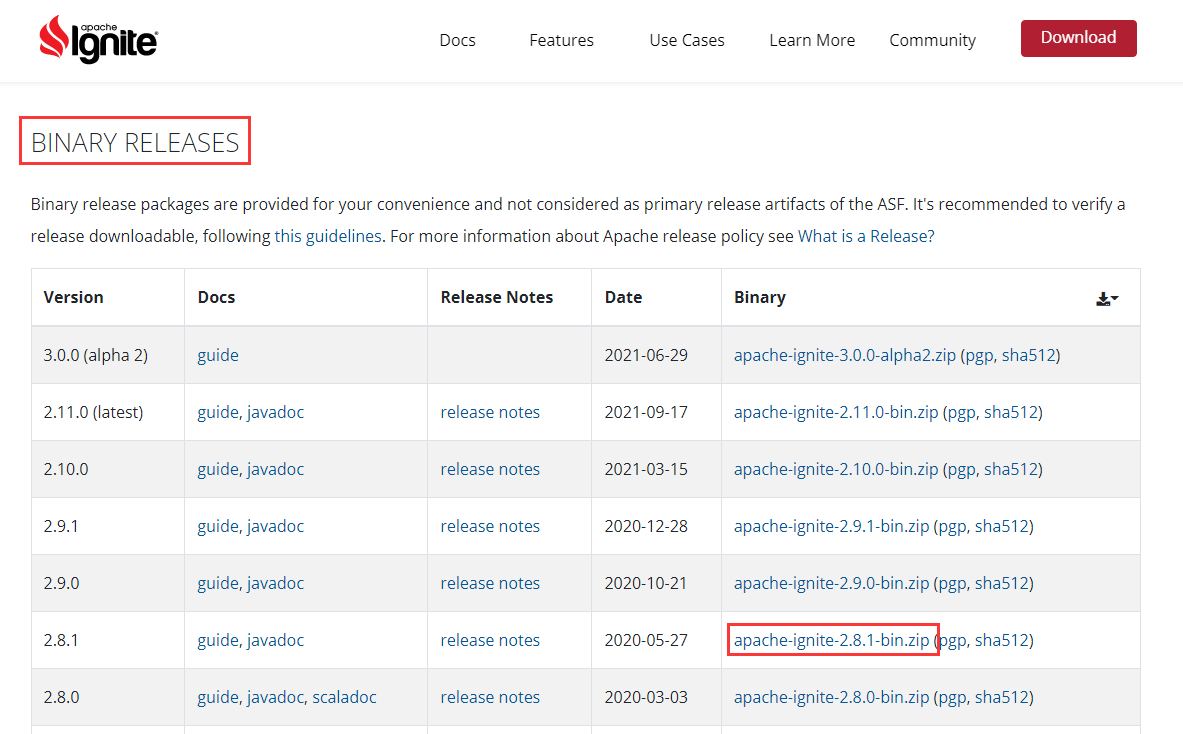Screen dimensions: 1183x734
Task: Open the Features menu
Action: click(561, 40)
